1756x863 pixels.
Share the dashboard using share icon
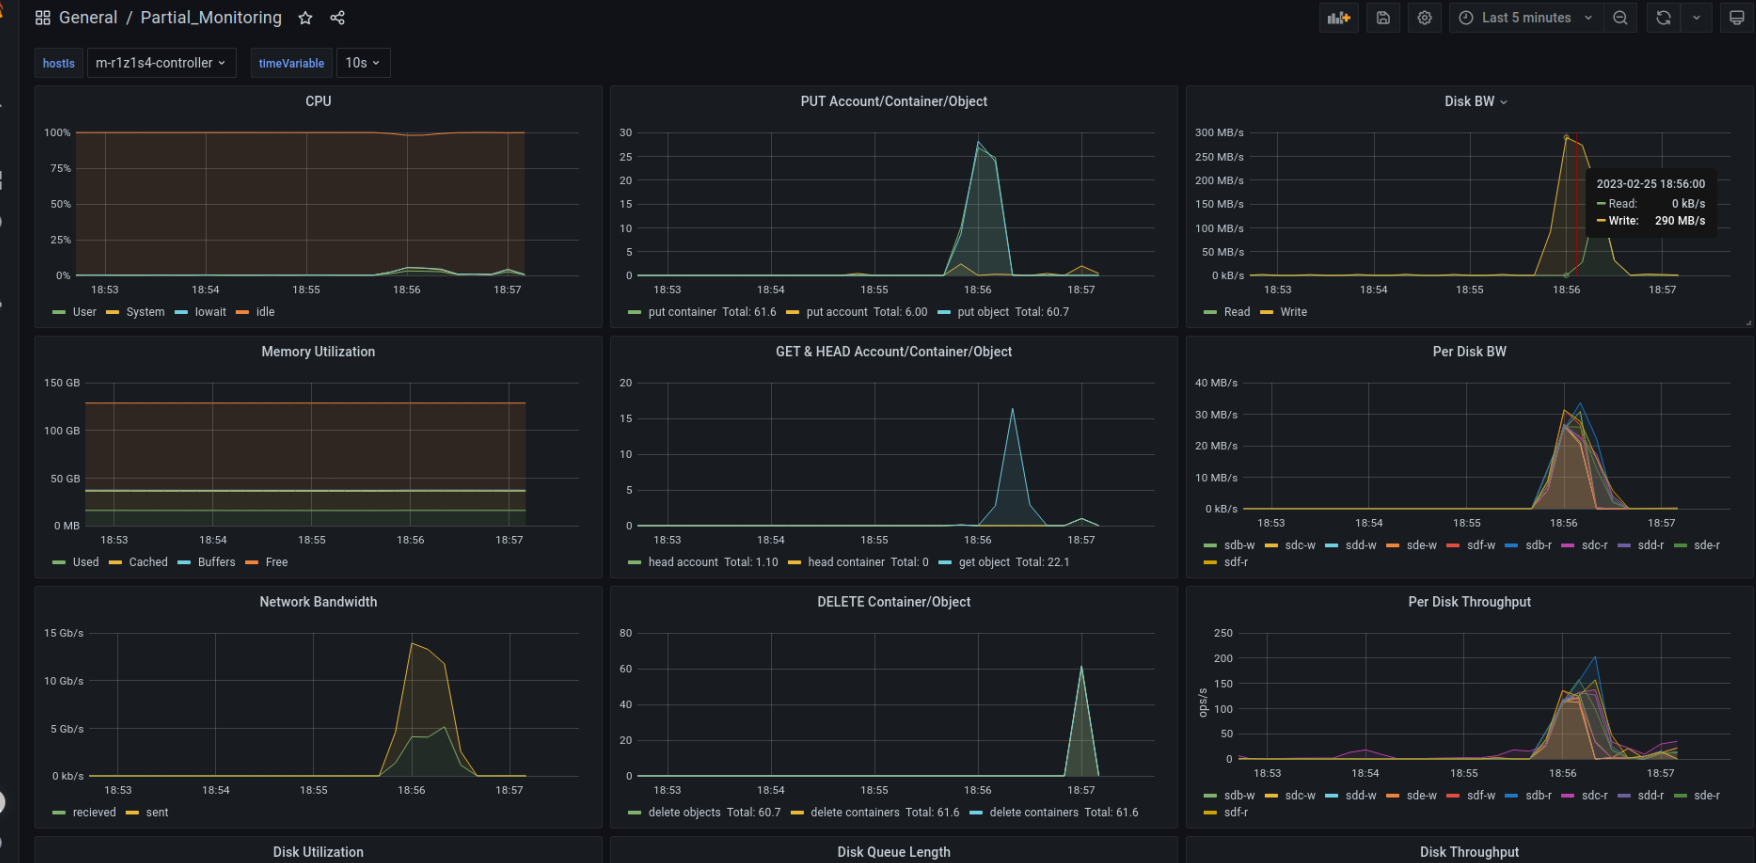click(338, 18)
